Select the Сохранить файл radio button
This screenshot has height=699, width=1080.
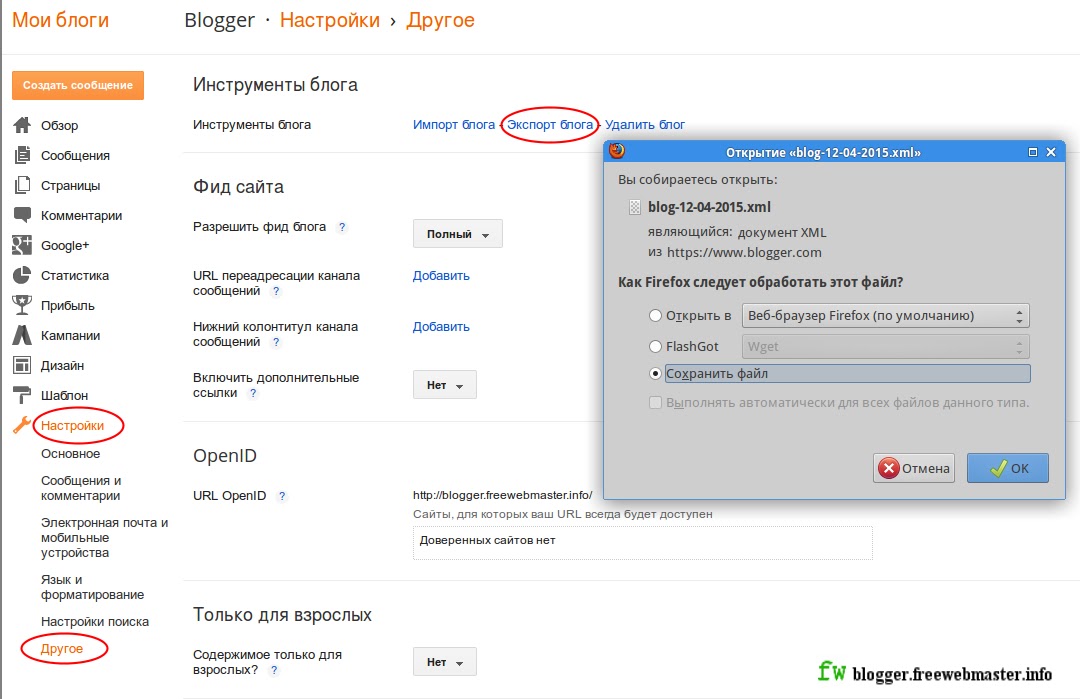click(655, 373)
